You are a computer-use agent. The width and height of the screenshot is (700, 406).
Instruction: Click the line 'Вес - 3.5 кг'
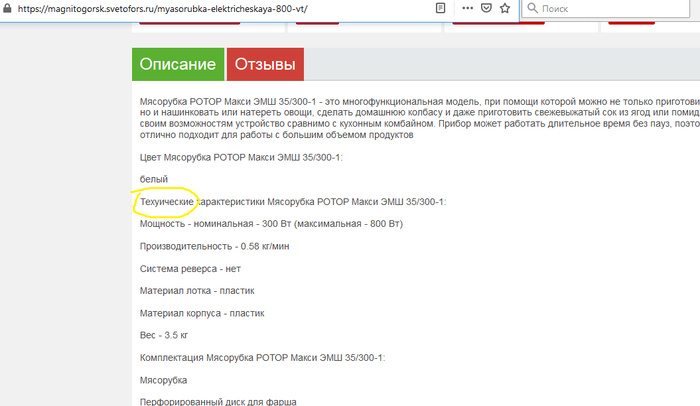coord(164,335)
